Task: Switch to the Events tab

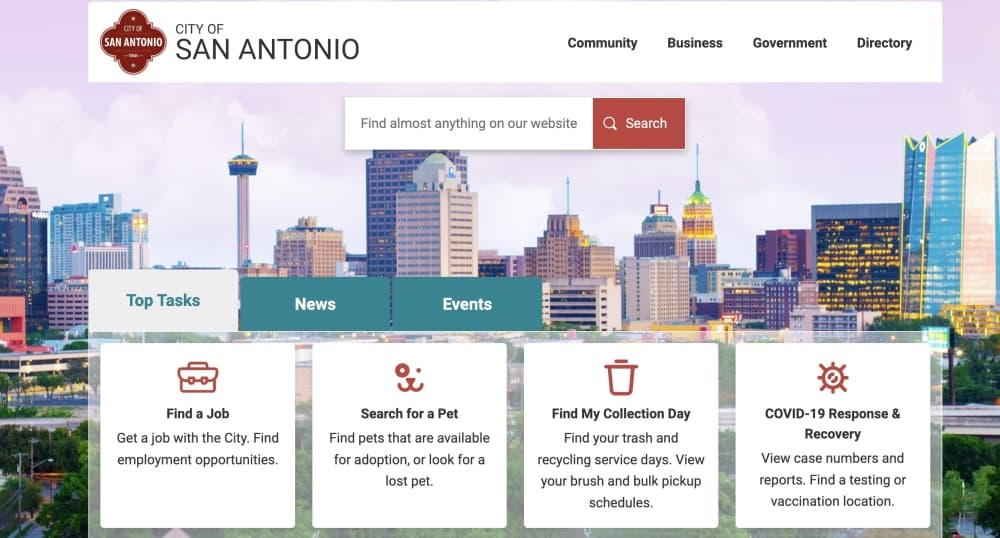Action: coord(467,304)
